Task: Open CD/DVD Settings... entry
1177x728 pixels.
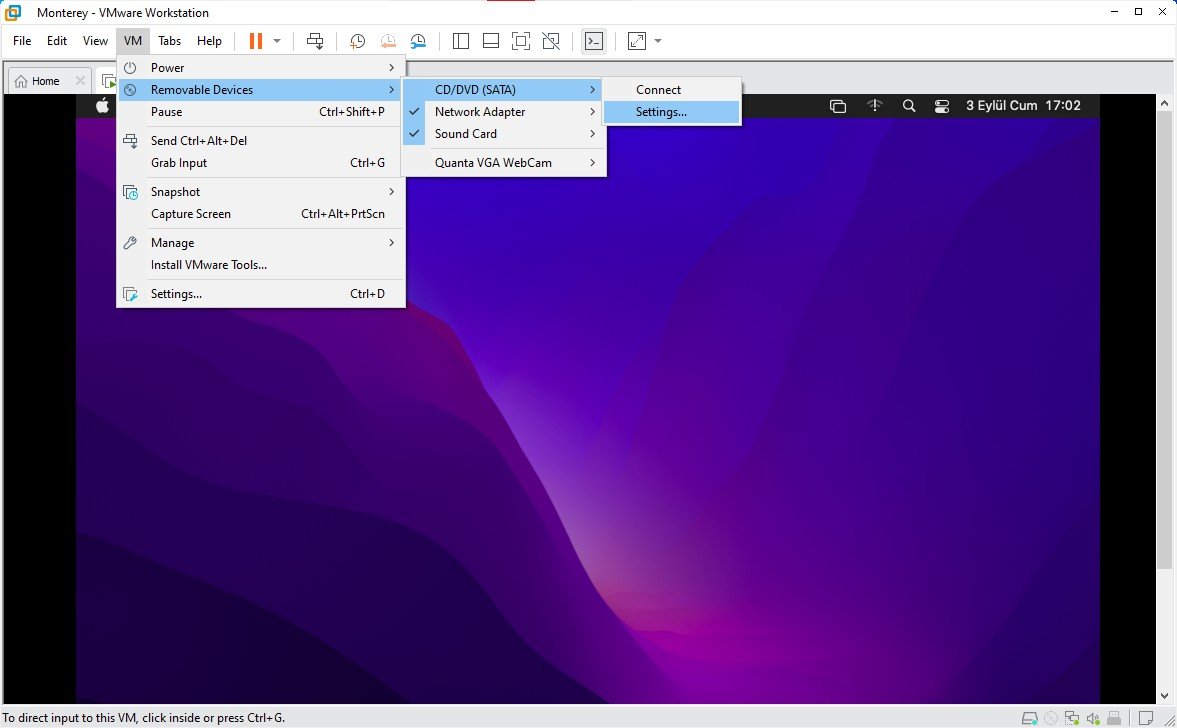Action: (672, 112)
